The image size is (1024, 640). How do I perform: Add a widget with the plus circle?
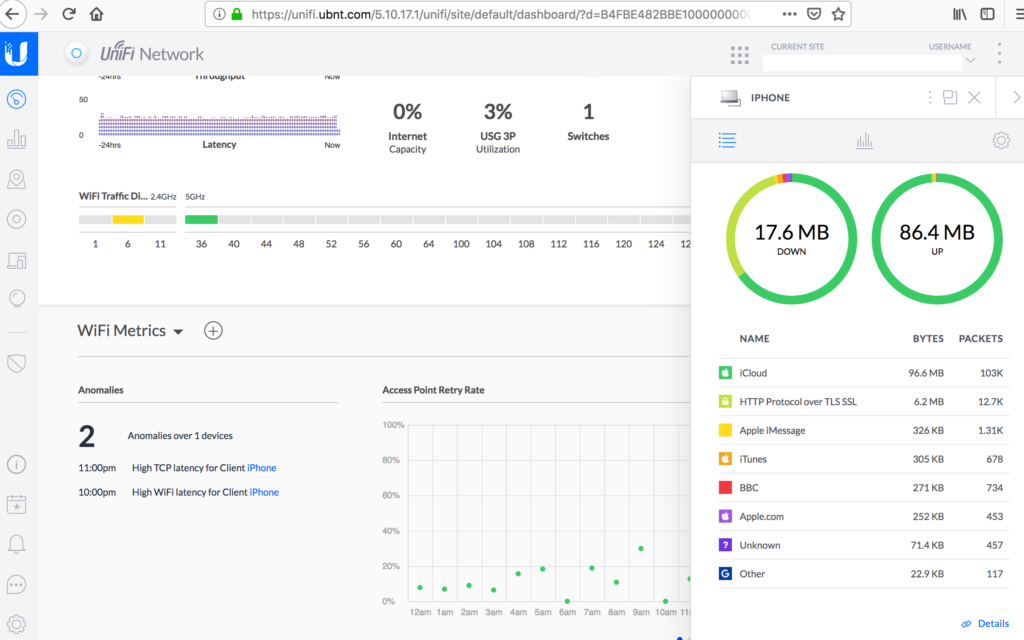click(213, 330)
